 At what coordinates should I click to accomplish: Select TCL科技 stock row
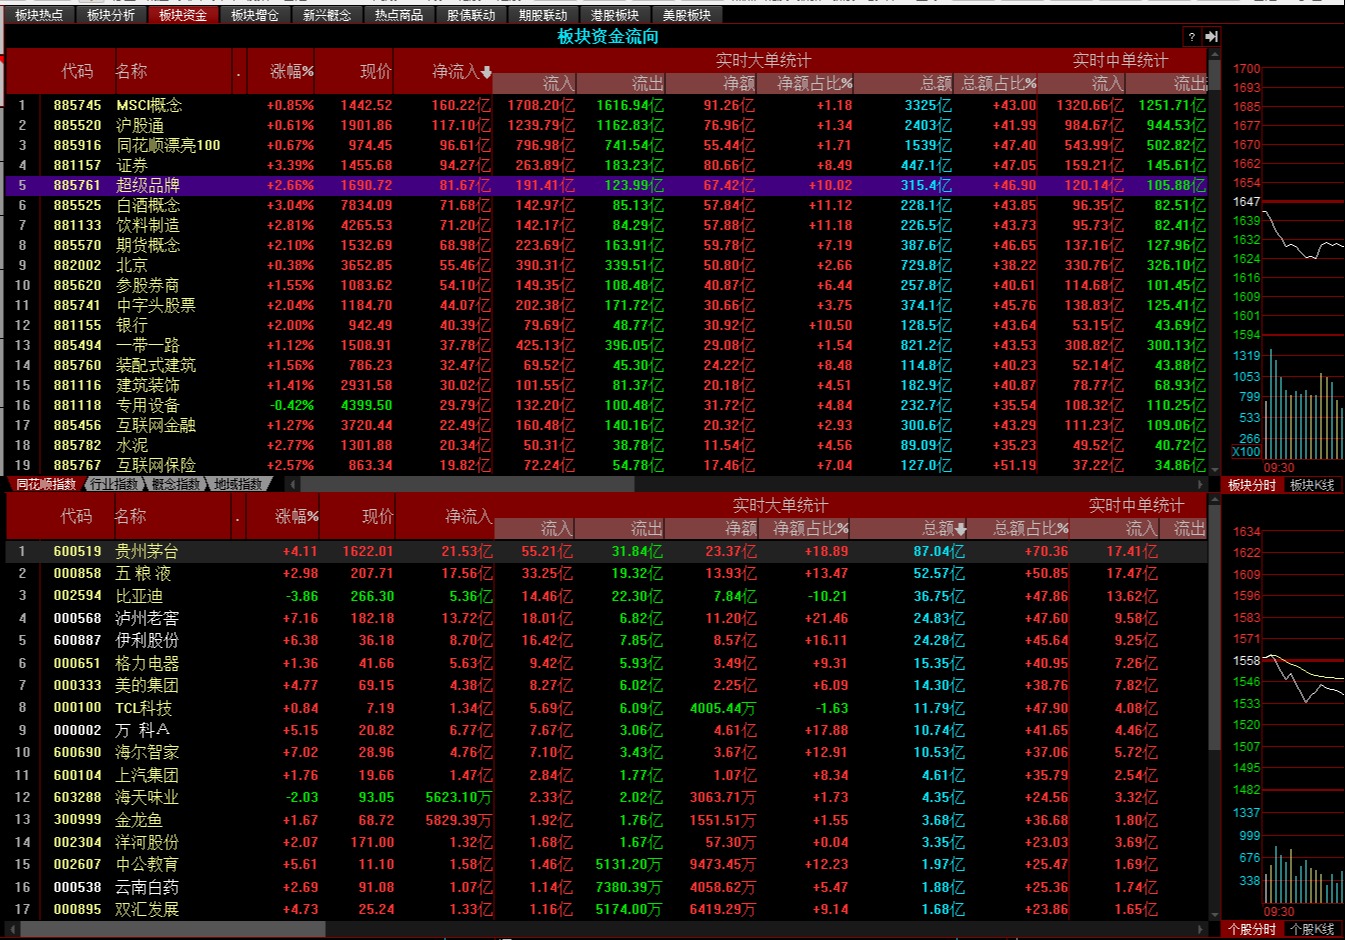click(x=606, y=708)
